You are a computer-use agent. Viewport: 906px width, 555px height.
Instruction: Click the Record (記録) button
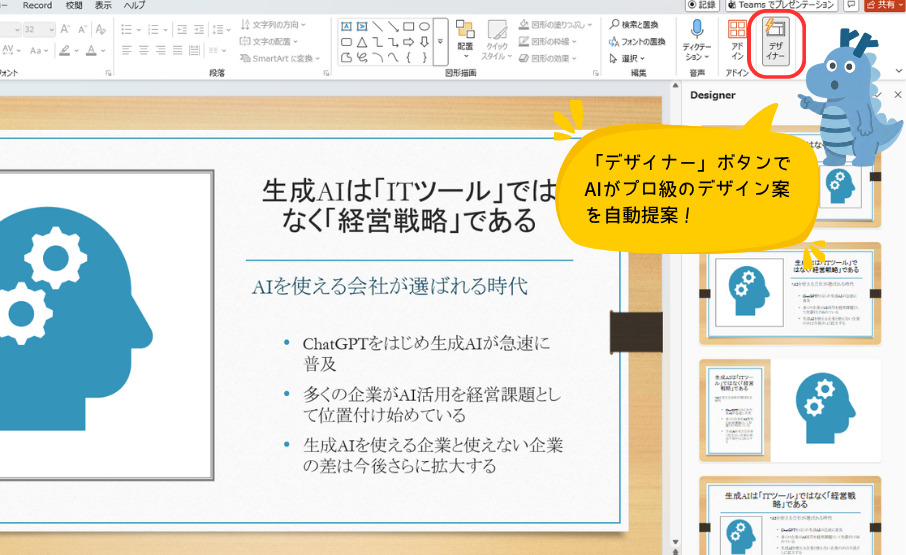coord(702,5)
